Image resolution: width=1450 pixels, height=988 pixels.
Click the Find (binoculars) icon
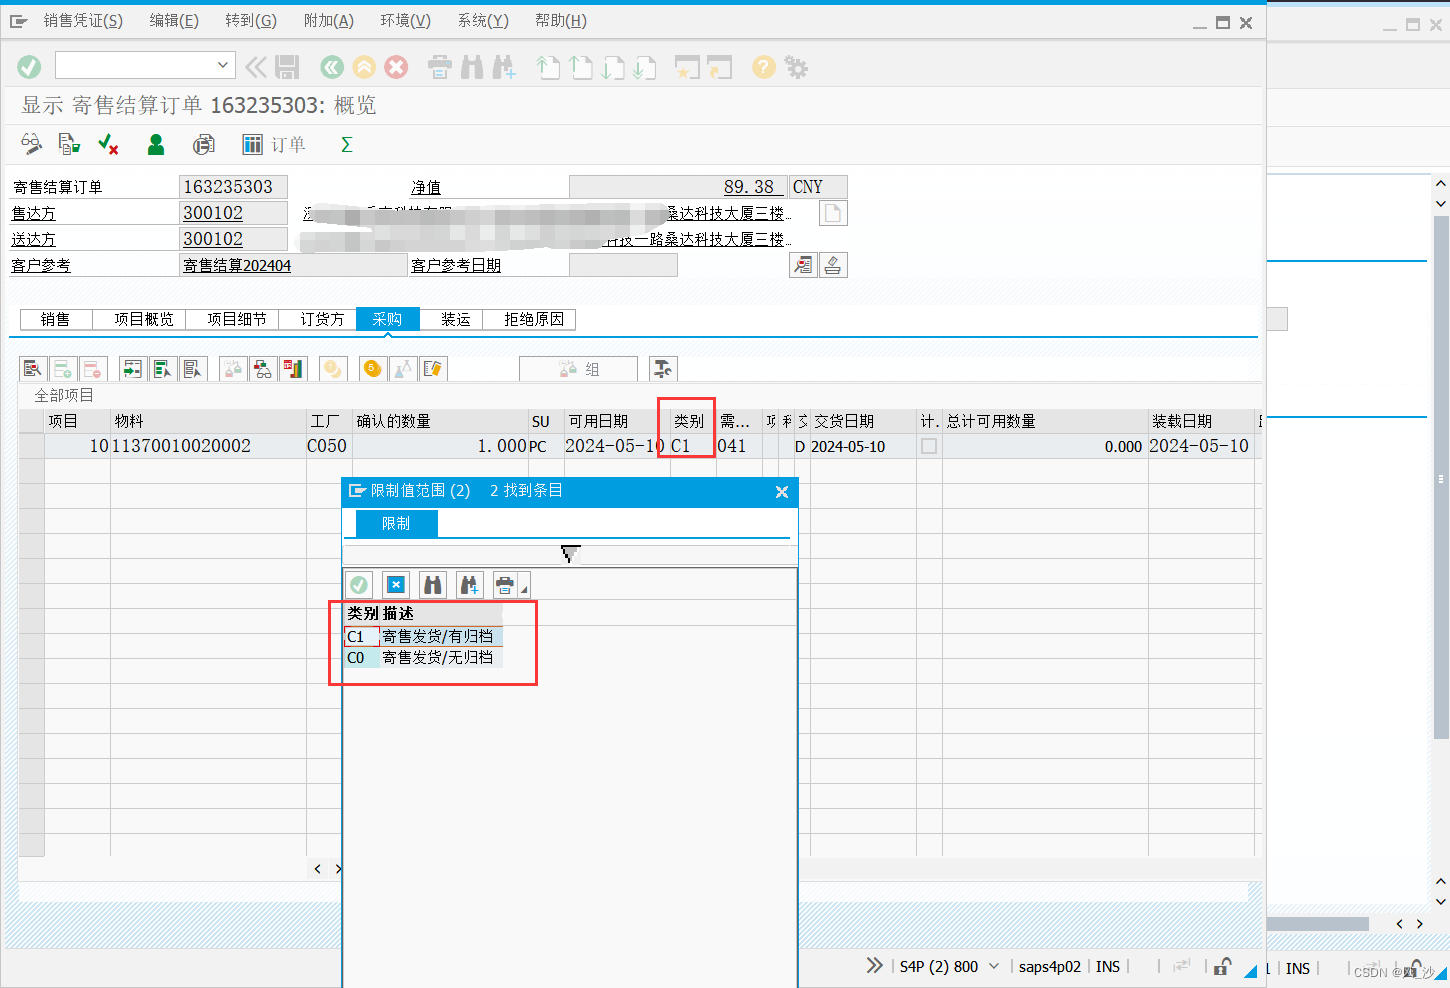click(470, 67)
